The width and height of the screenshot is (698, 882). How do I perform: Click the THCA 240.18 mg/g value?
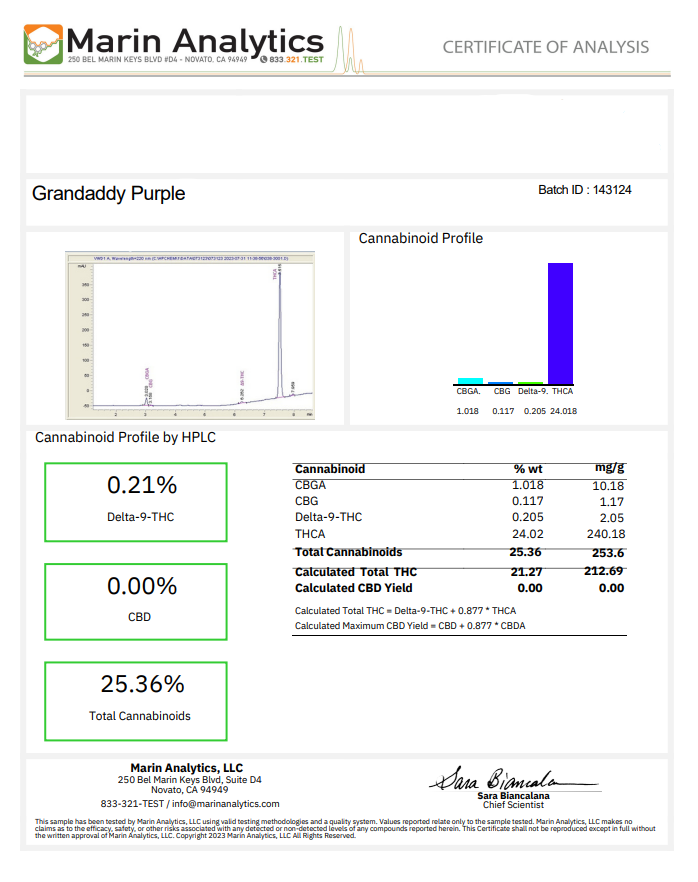coord(606,534)
